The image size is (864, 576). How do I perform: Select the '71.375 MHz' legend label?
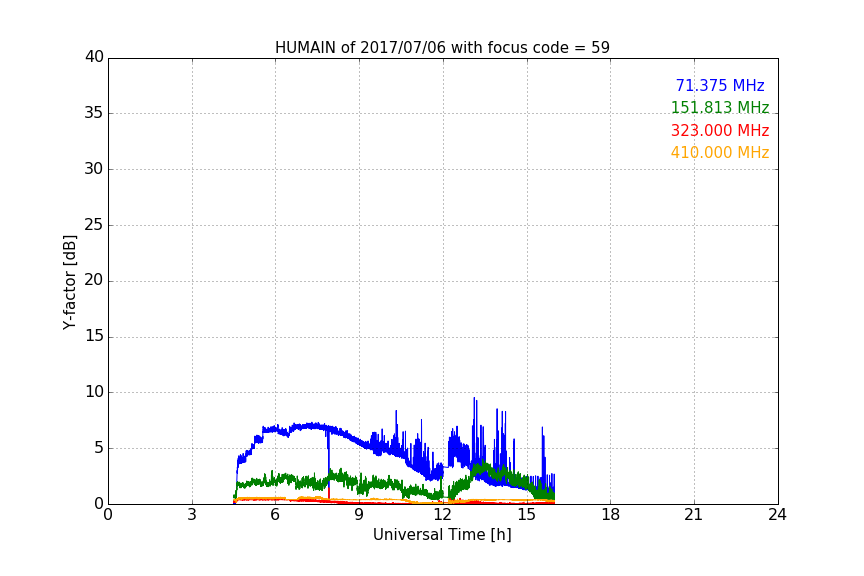tap(720, 85)
